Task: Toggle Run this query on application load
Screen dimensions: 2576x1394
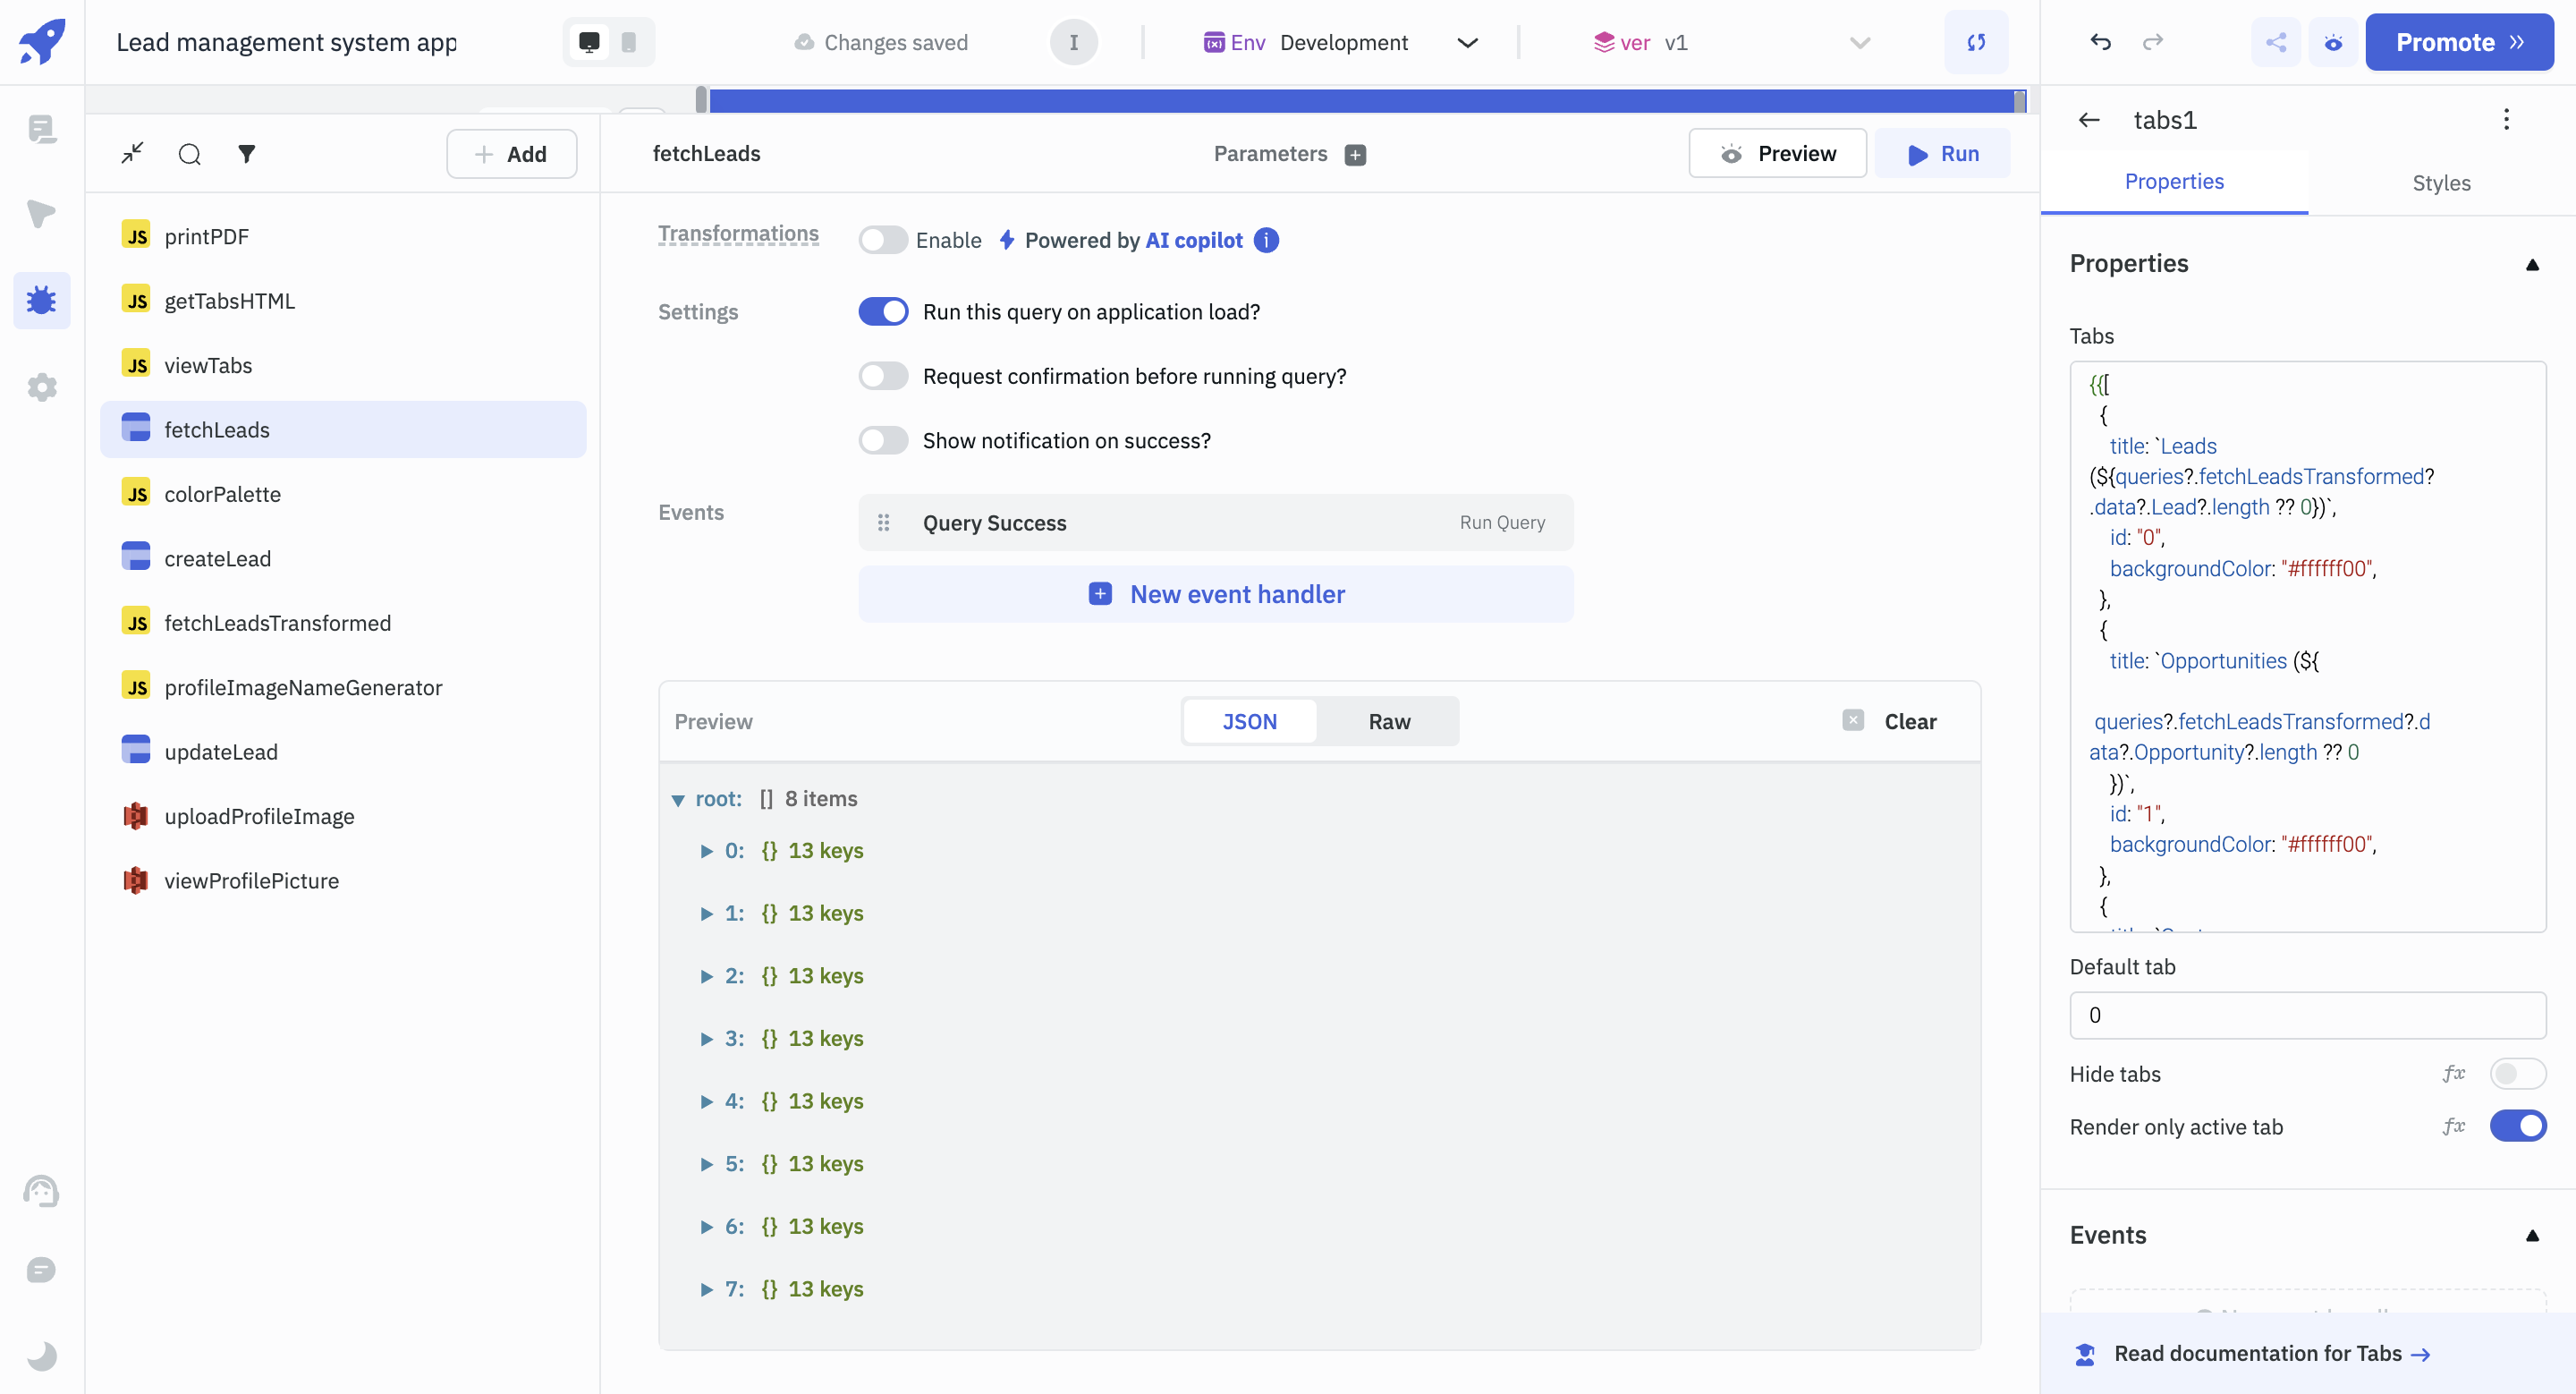Action: [883, 312]
